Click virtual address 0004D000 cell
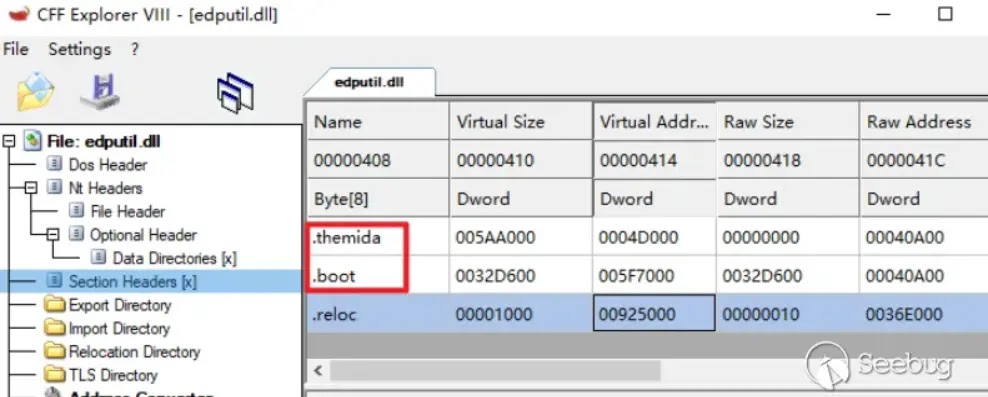This screenshot has width=988, height=397. pyautogui.click(x=654, y=237)
